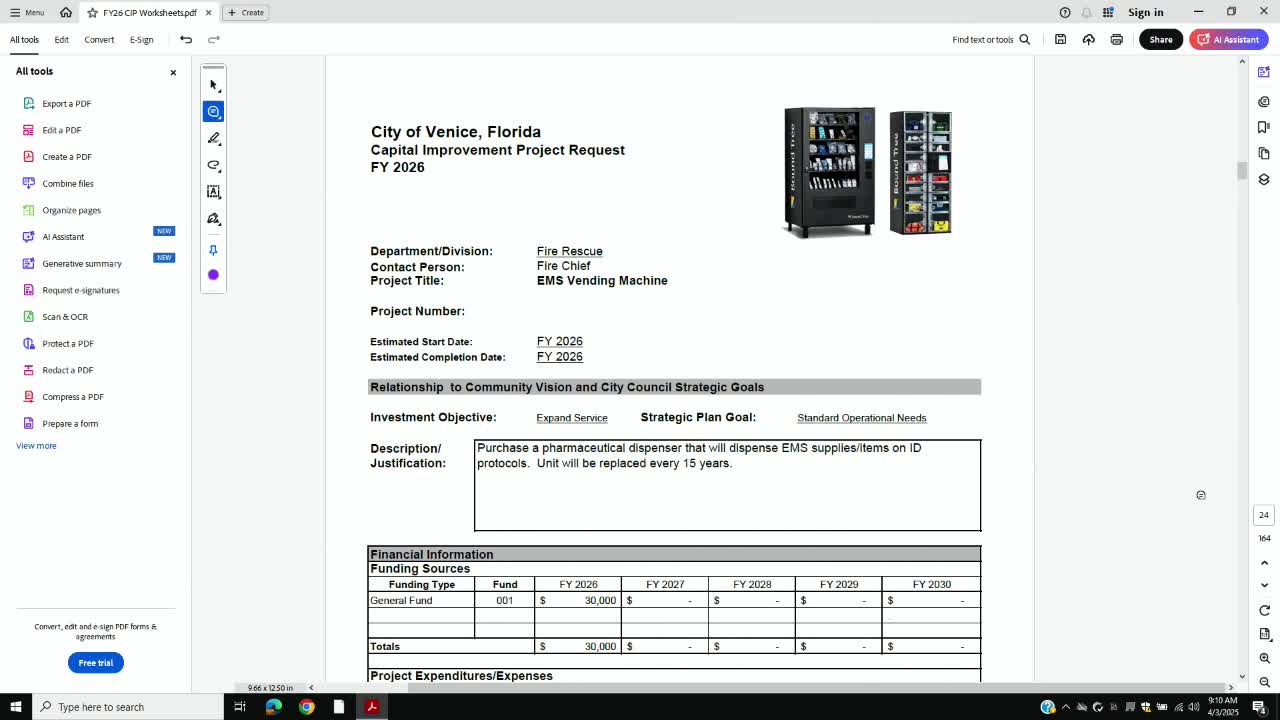Viewport: 1280px width, 720px height.
Task: Star the FY26 CIP Worksheets document
Action: click(x=92, y=13)
